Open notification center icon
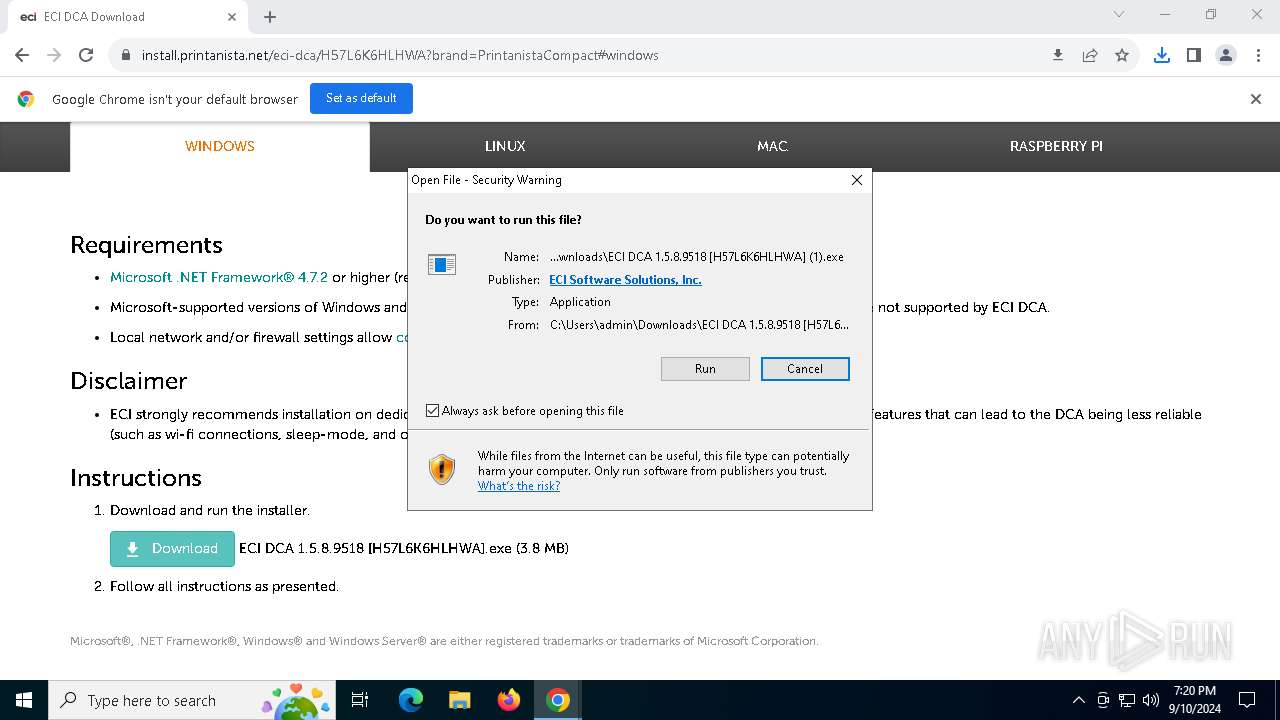1280x720 pixels. [1247, 700]
